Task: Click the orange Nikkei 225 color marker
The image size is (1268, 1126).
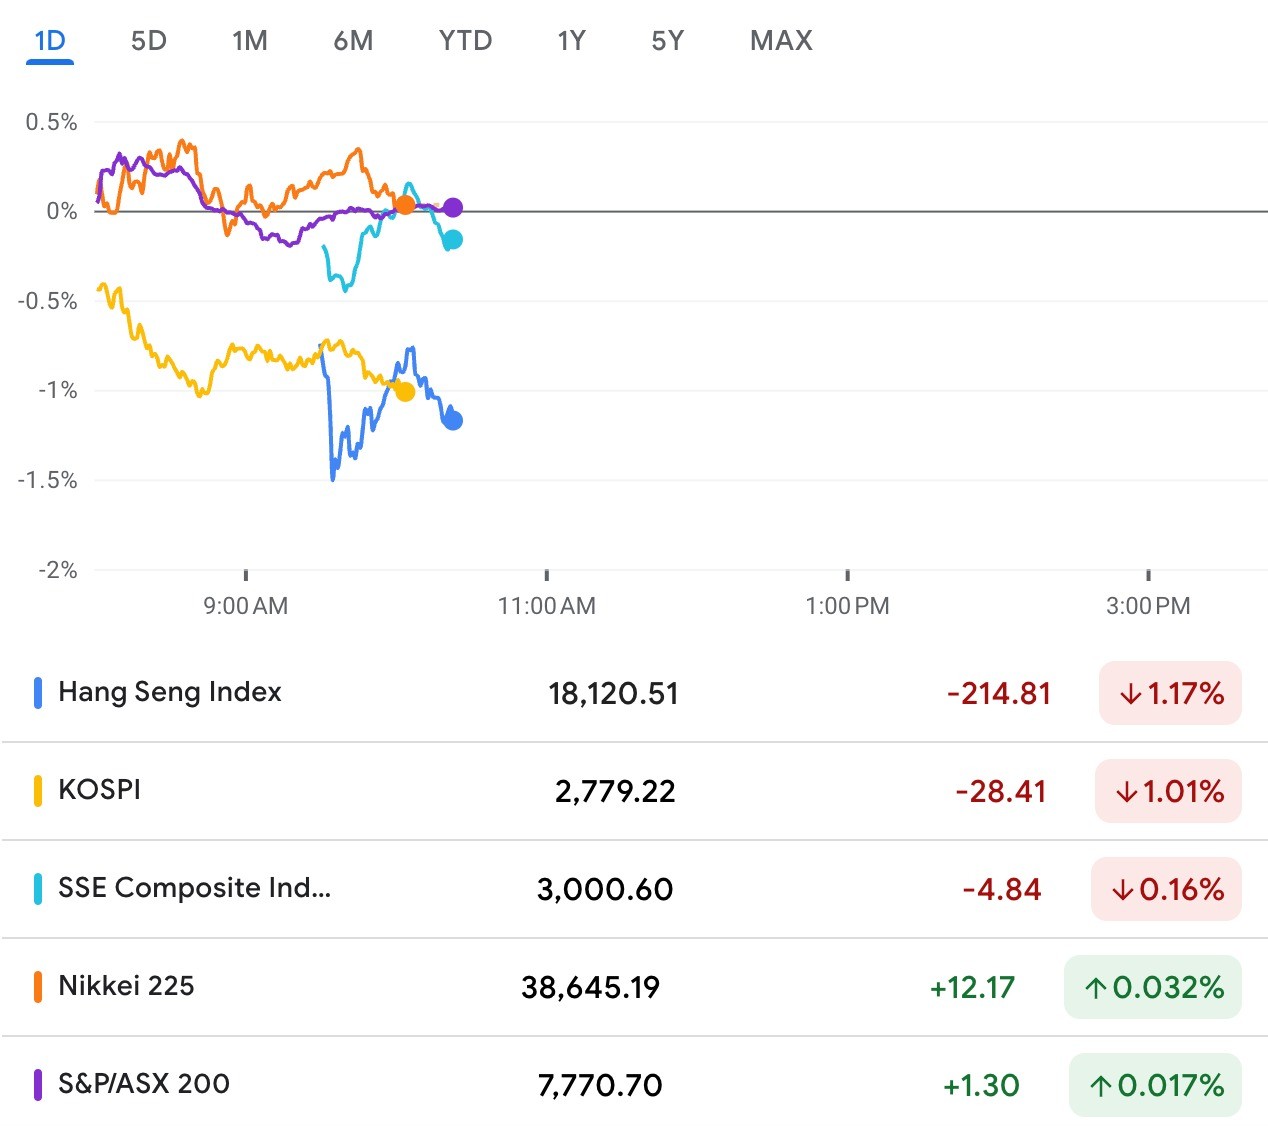Action: (38, 987)
